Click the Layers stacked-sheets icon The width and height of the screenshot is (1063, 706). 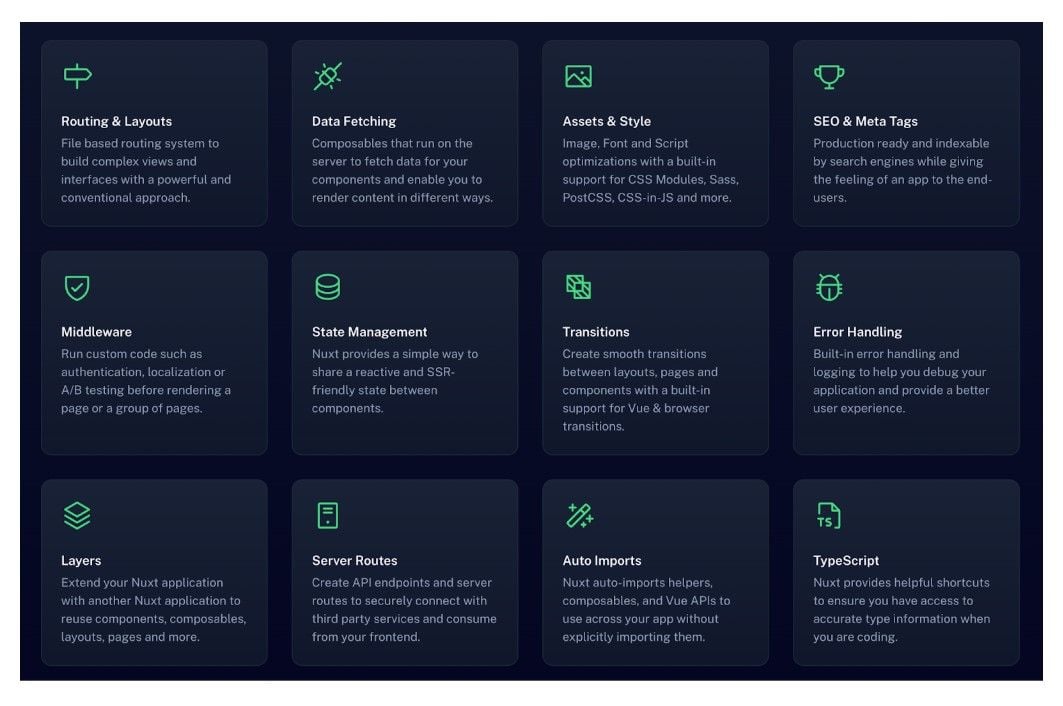77,515
